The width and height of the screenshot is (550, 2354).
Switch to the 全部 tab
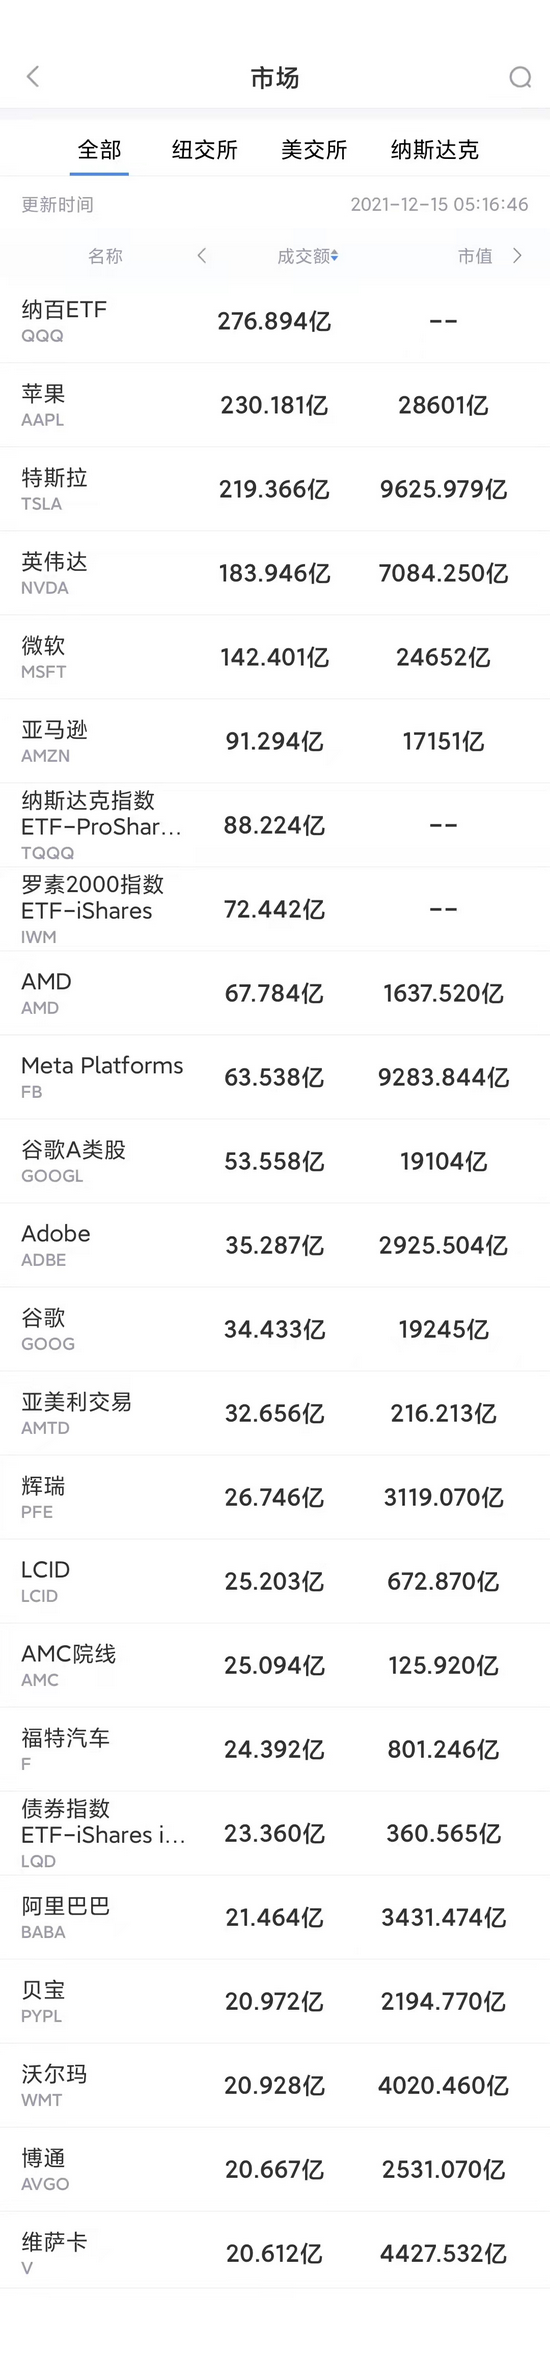(100, 150)
